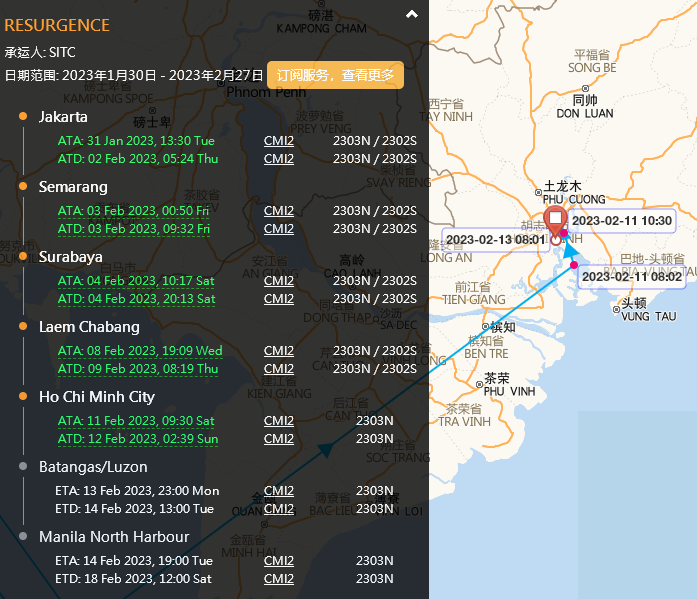Image resolution: width=697 pixels, height=599 pixels.
Task: Click the 2023-02-11 08:02 timestamp label
Action: (631, 276)
